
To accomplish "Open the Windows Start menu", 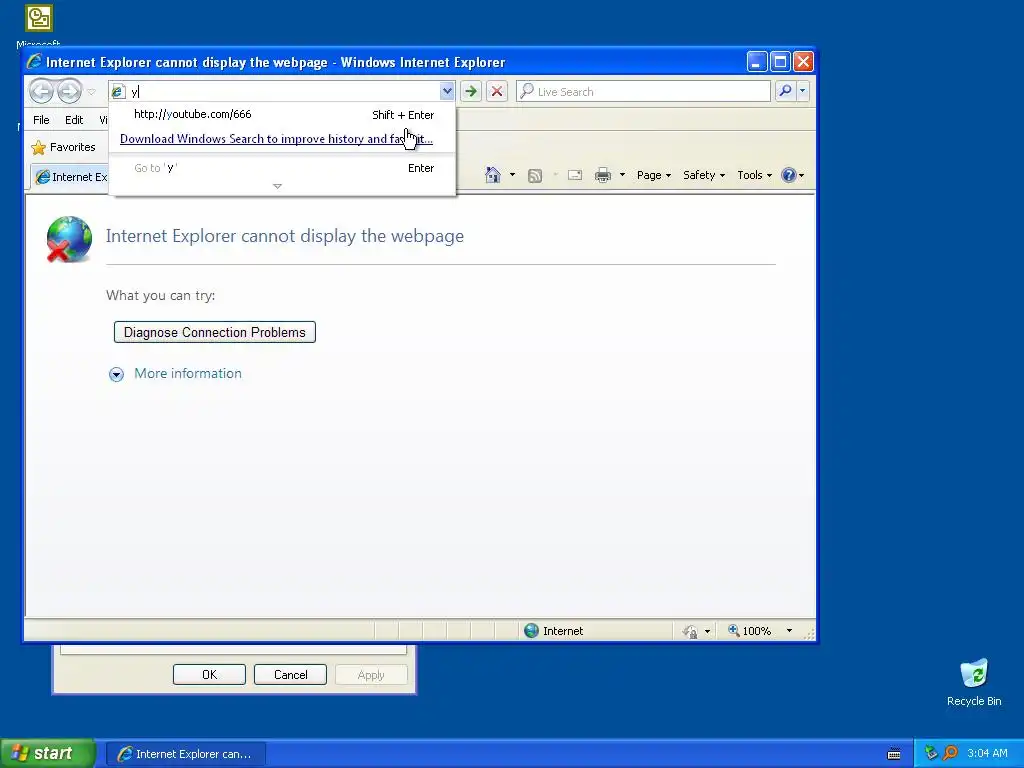I will click(x=47, y=753).
